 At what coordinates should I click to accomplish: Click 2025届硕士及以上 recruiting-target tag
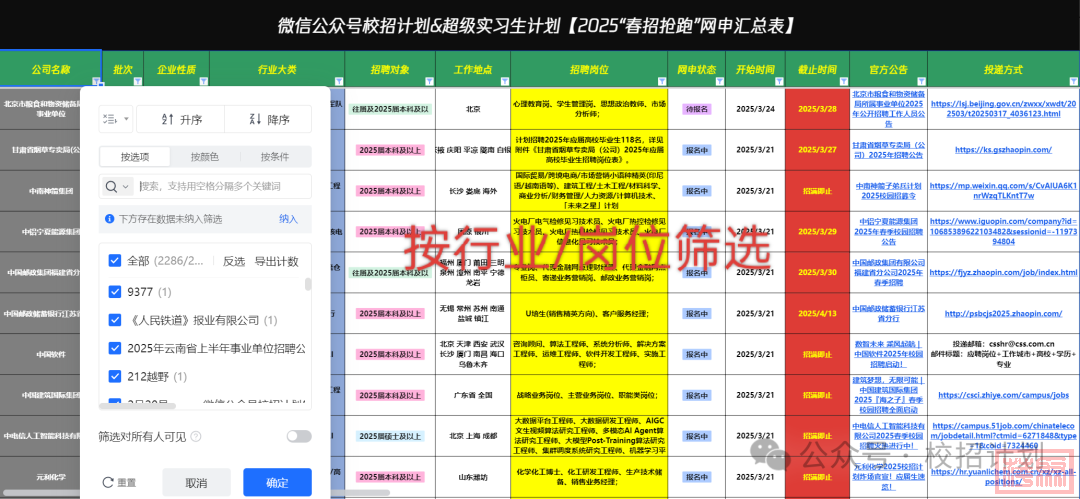(x=389, y=436)
